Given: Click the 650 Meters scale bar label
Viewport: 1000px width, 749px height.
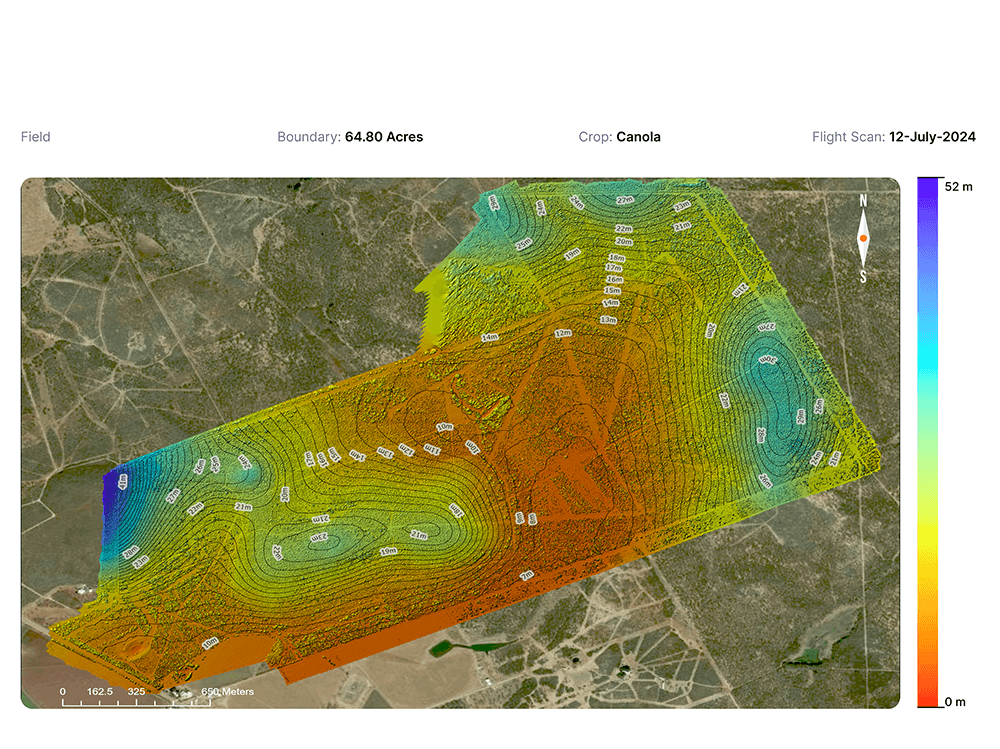Looking at the screenshot, I should click(x=228, y=691).
